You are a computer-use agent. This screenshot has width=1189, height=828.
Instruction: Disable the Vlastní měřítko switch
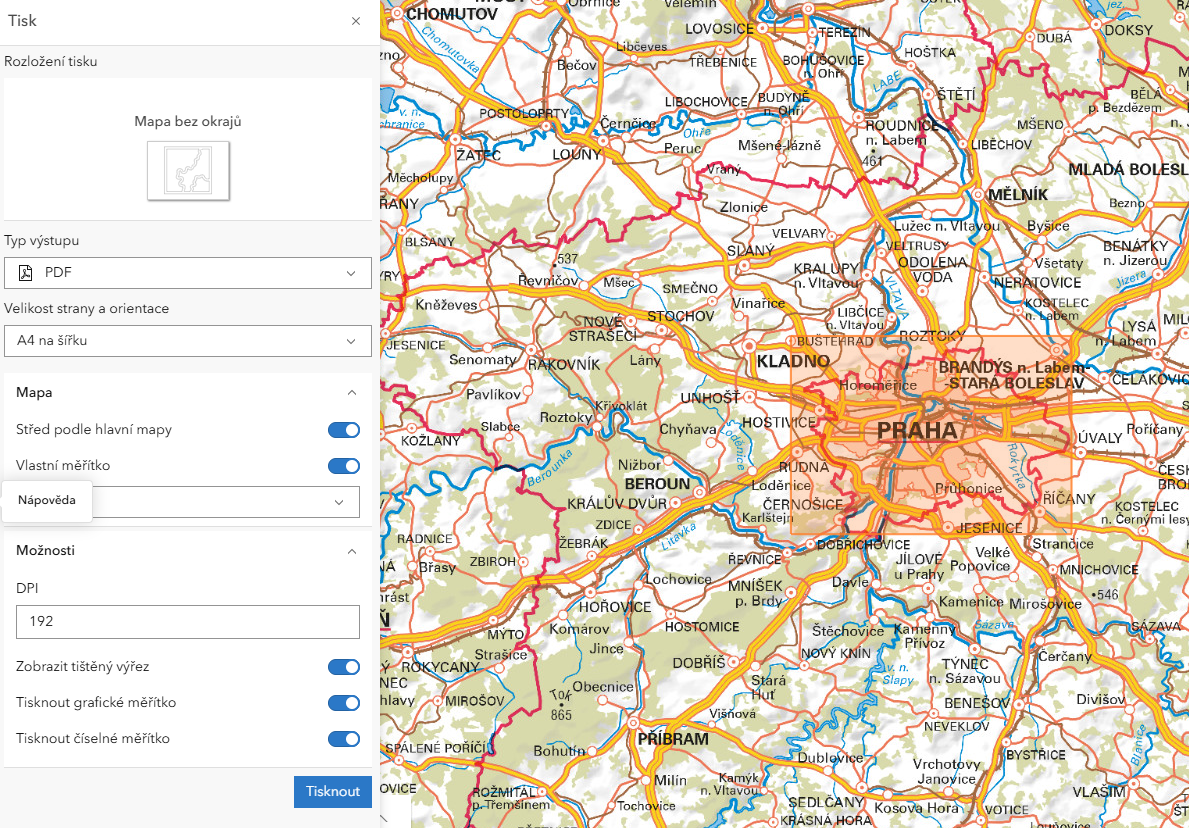point(344,466)
